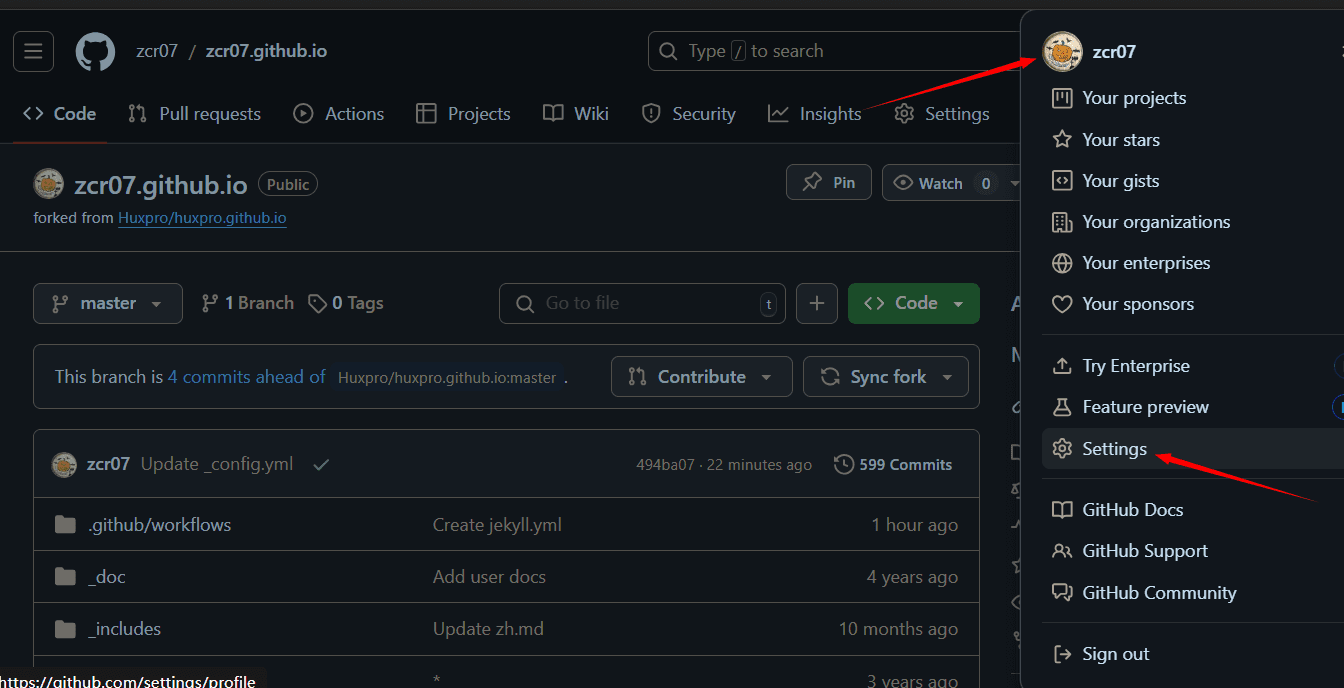Open the commit history clock icon
The height and width of the screenshot is (688, 1344).
click(844, 465)
